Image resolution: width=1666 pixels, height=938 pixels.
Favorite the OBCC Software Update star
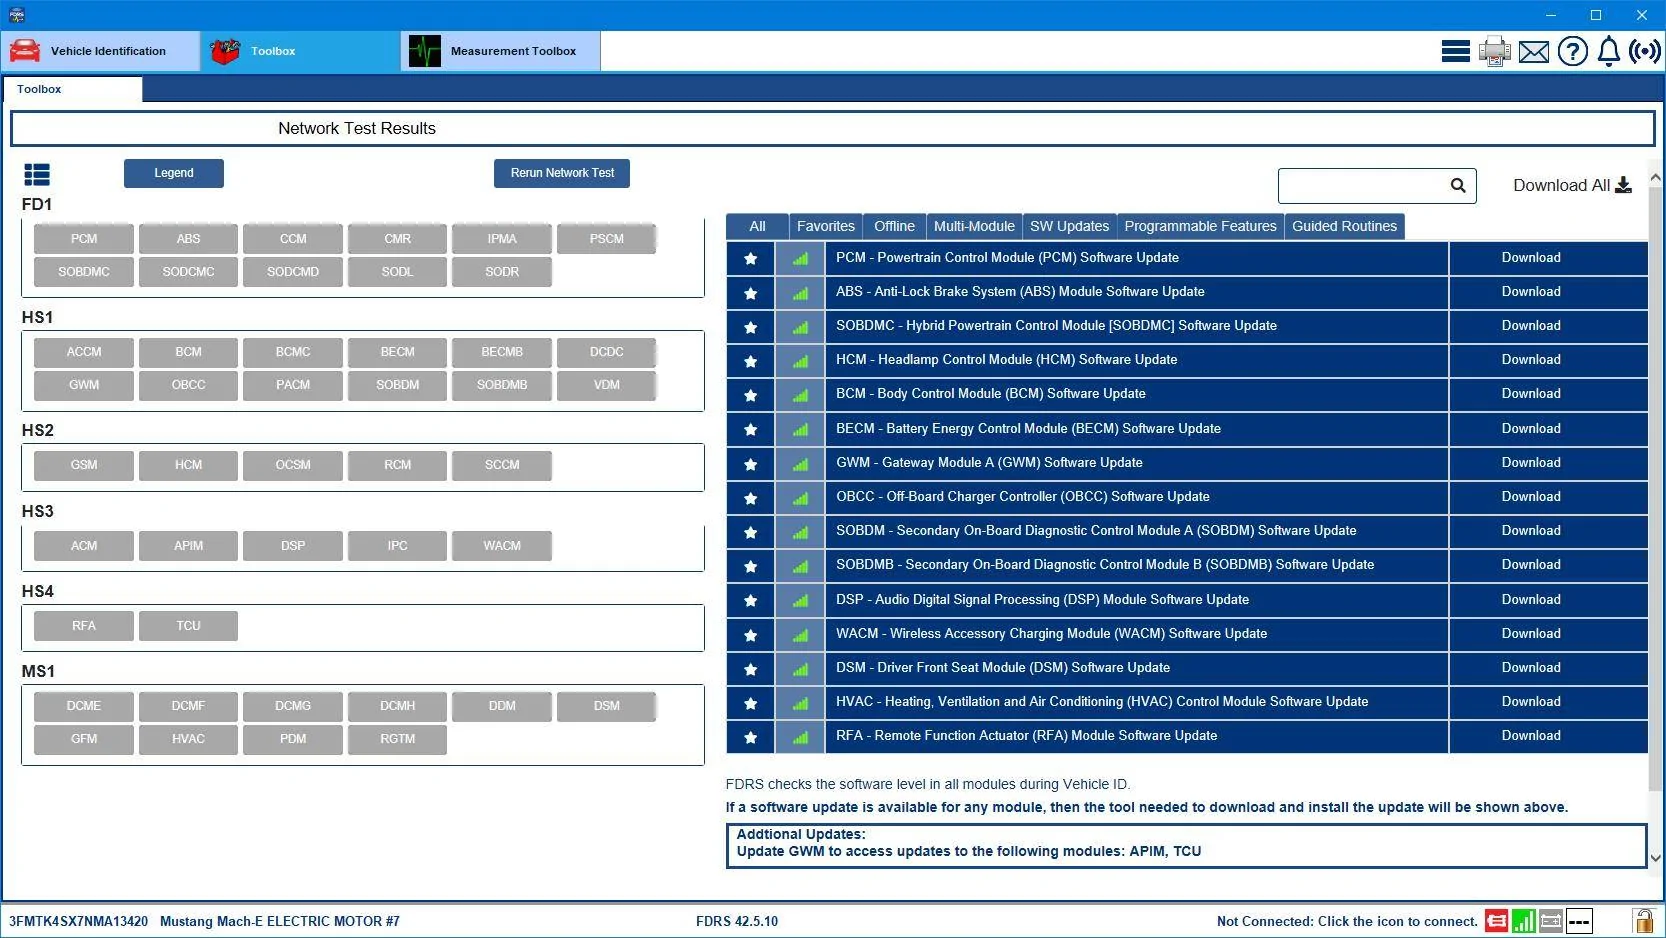(x=750, y=498)
